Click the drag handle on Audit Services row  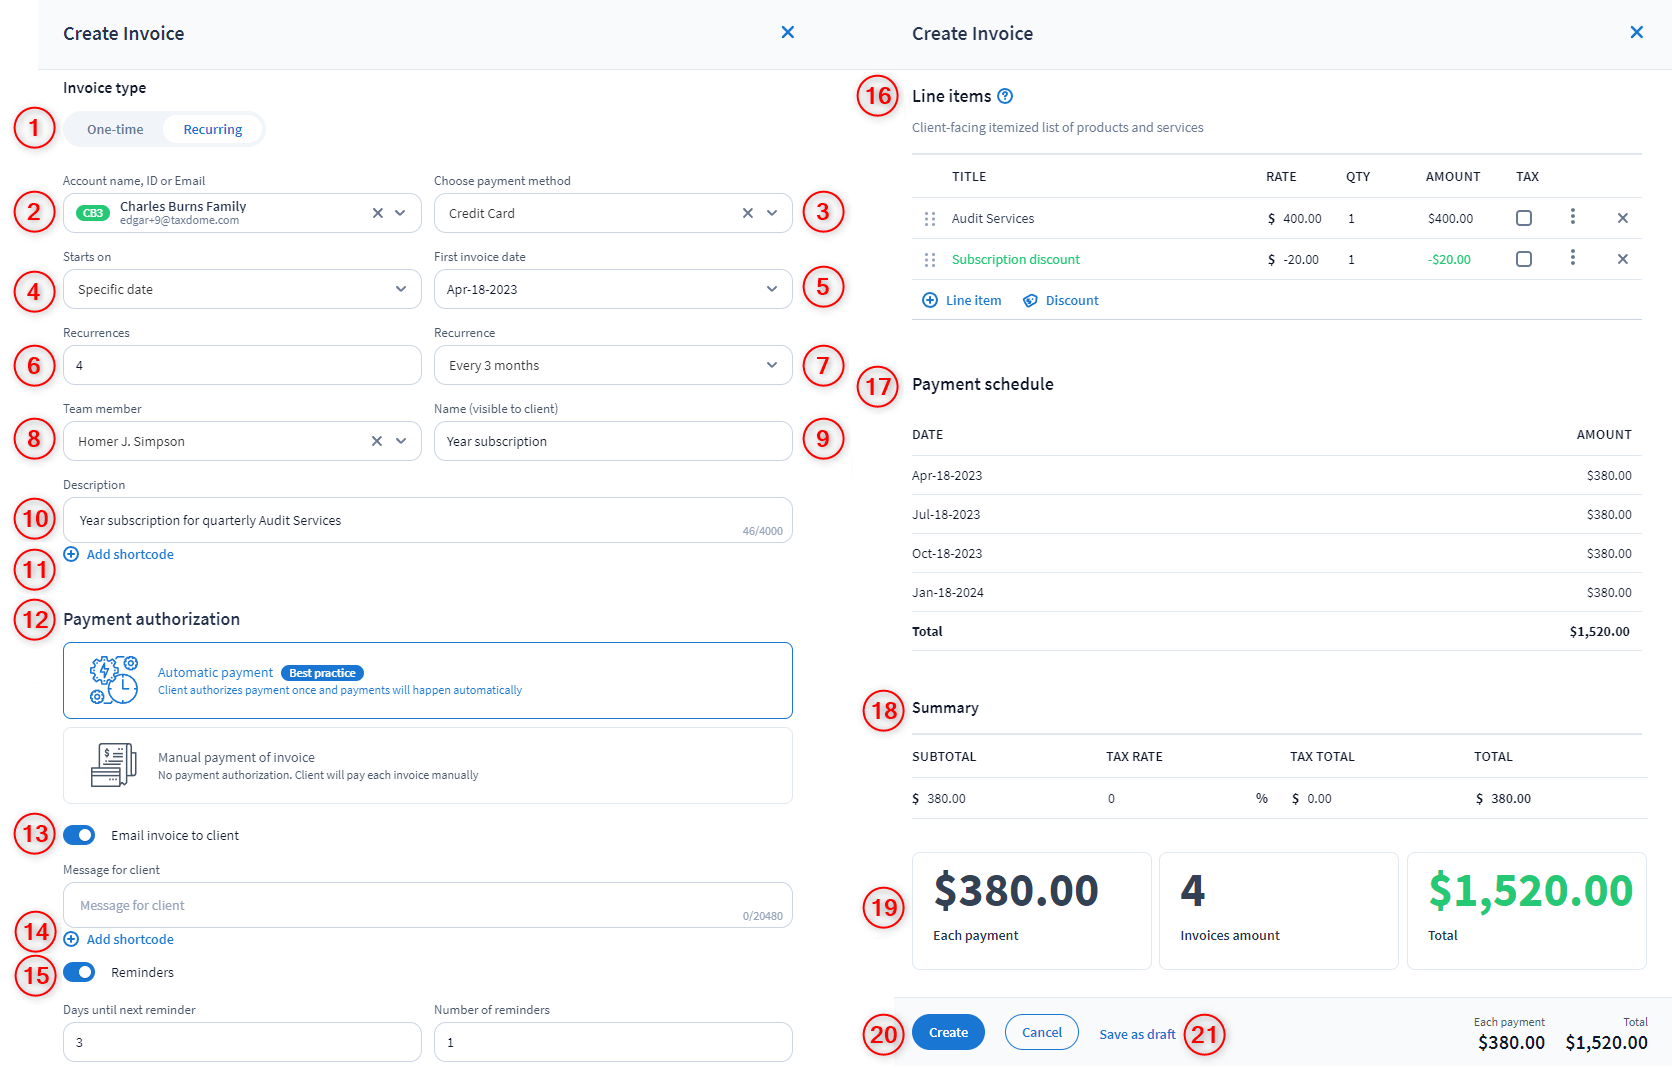[930, 218]
